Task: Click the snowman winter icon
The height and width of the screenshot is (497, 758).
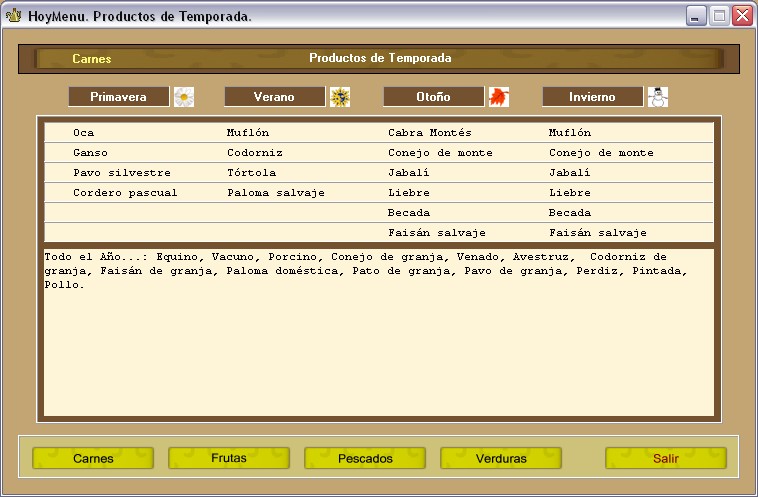Action: pos(658,97)
